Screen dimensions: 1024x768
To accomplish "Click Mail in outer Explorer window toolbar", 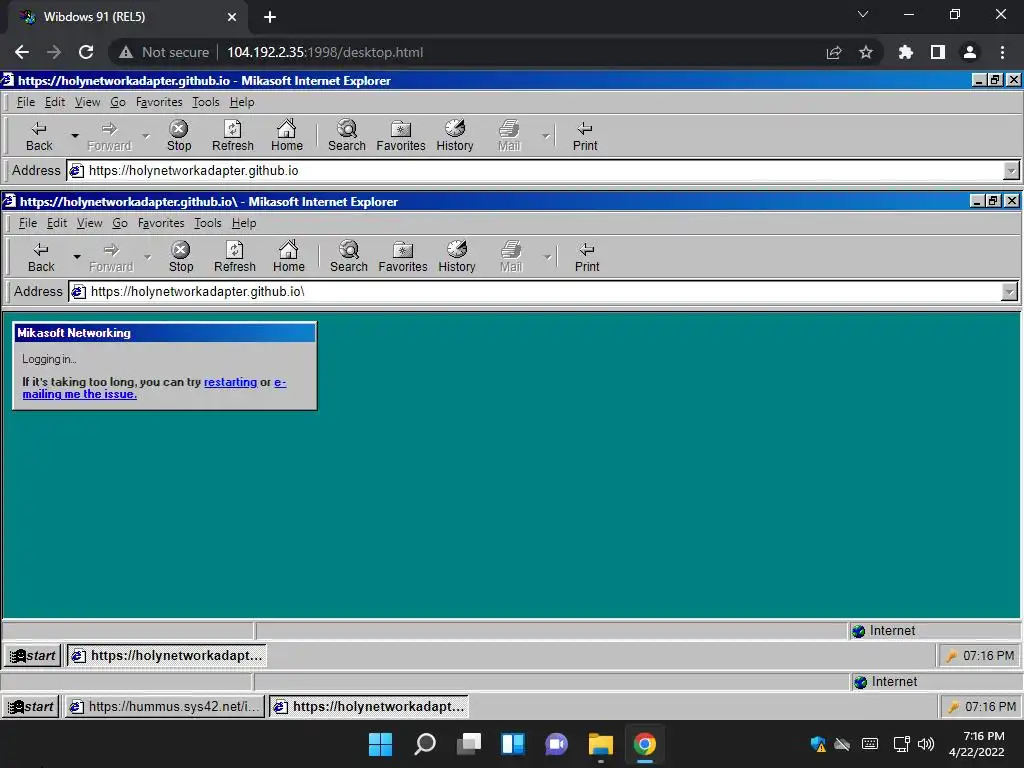I will pos(509,136).
